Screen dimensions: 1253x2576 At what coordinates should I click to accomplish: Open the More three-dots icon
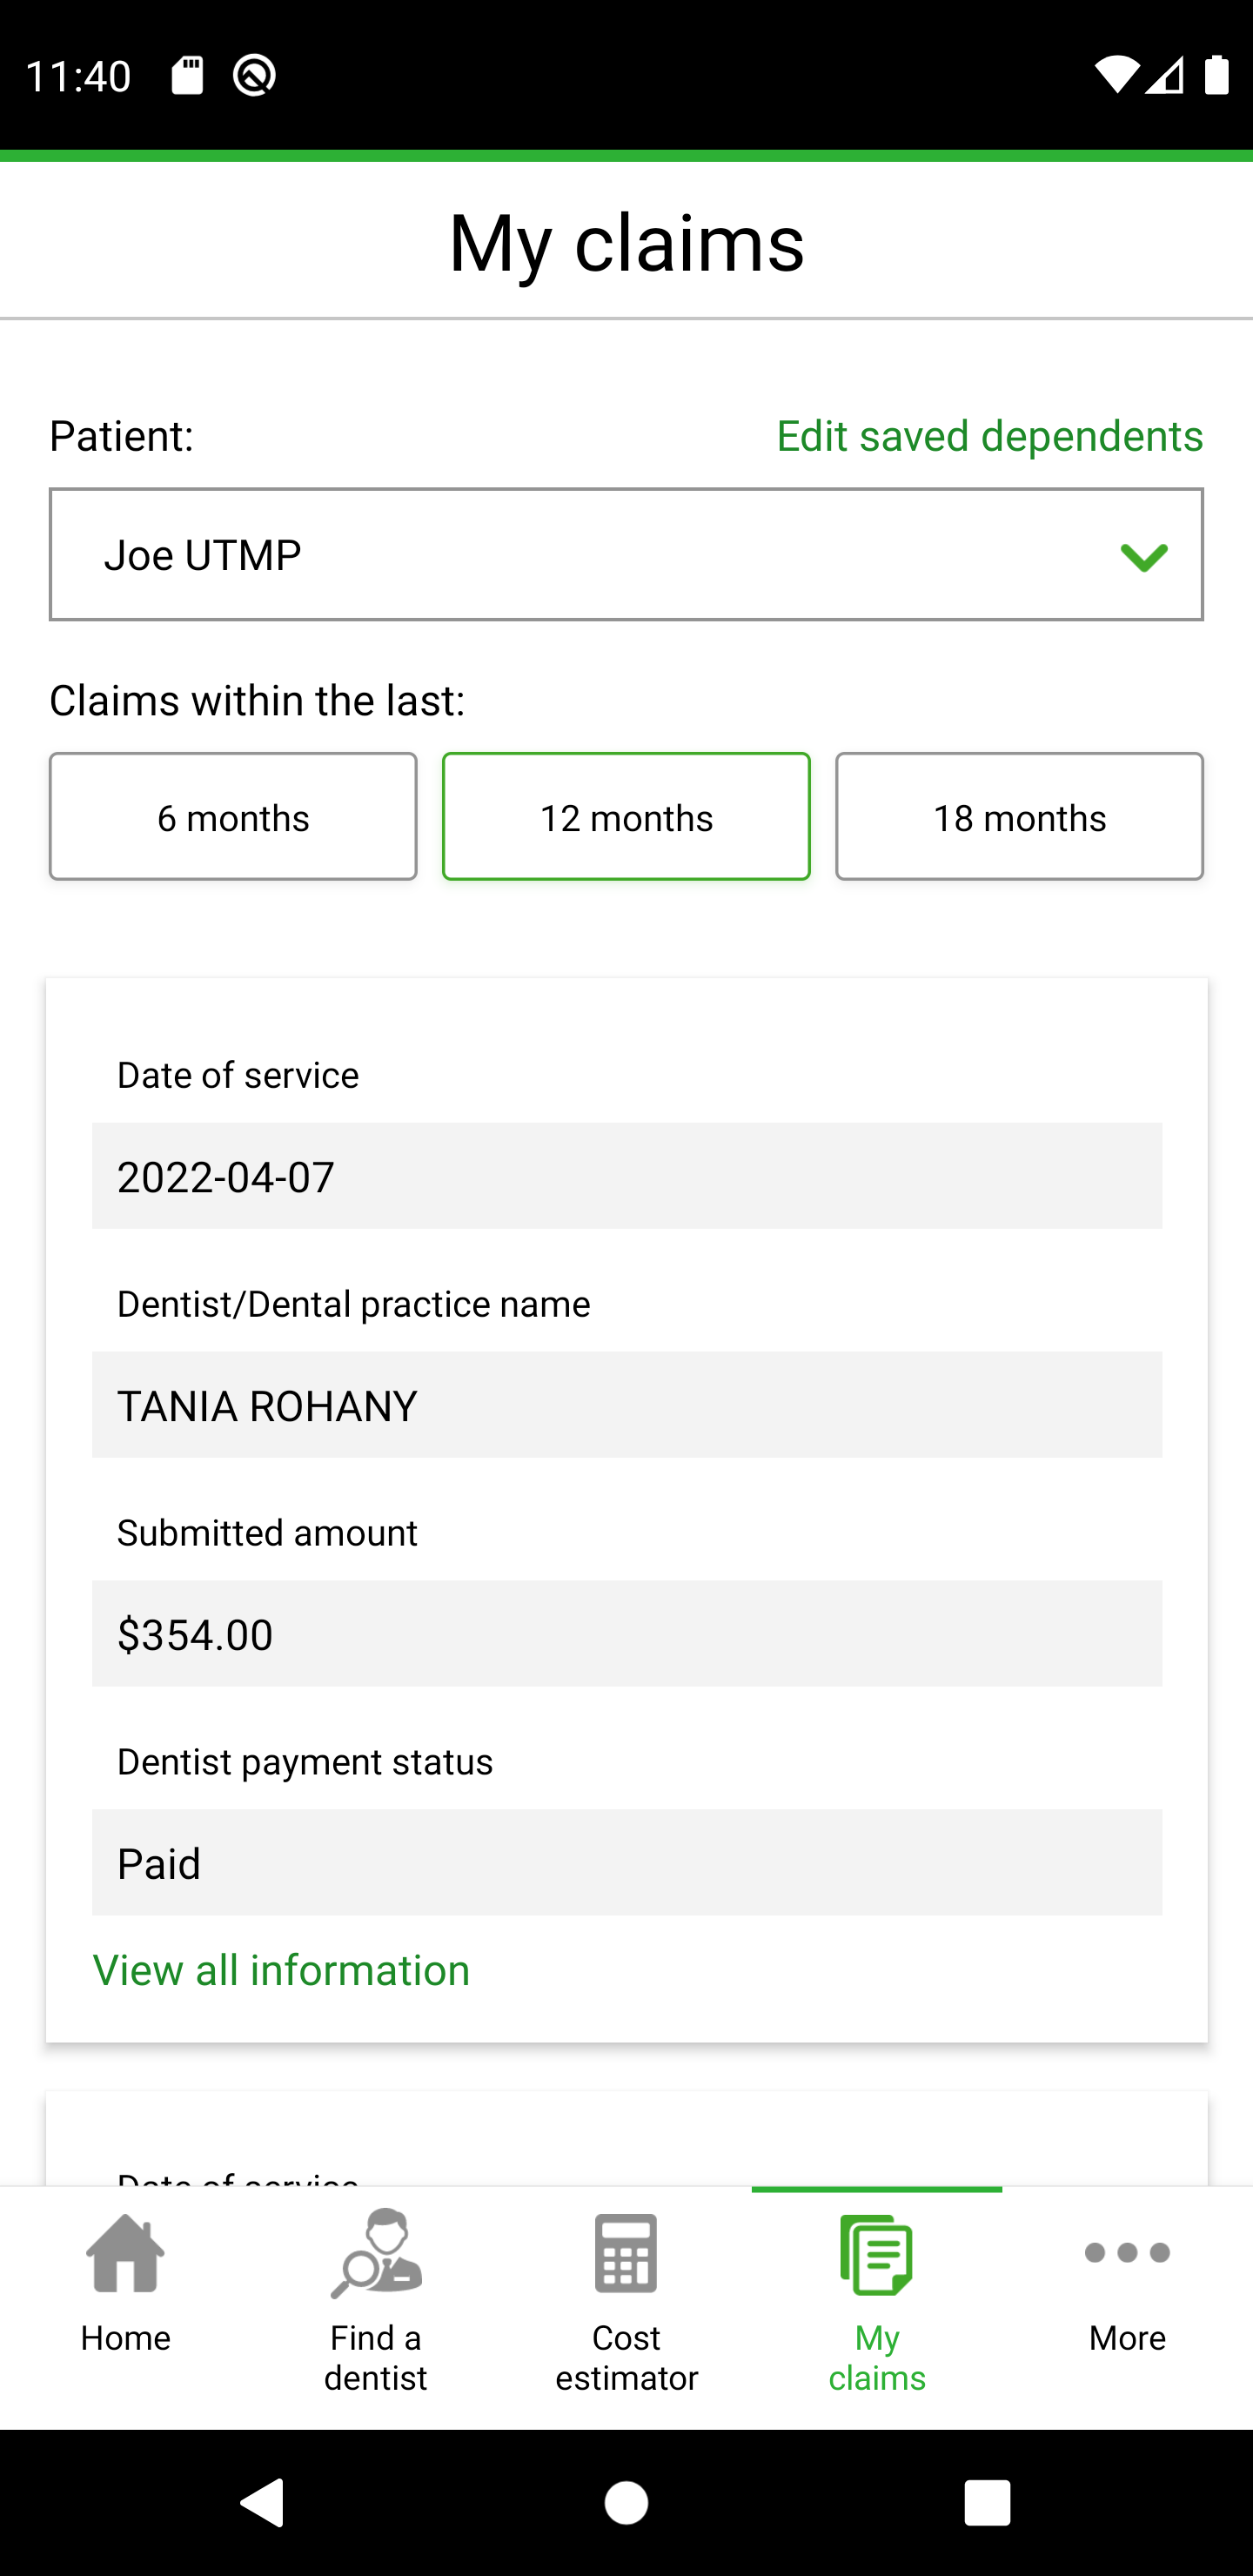click(x=1127, y=2252)
